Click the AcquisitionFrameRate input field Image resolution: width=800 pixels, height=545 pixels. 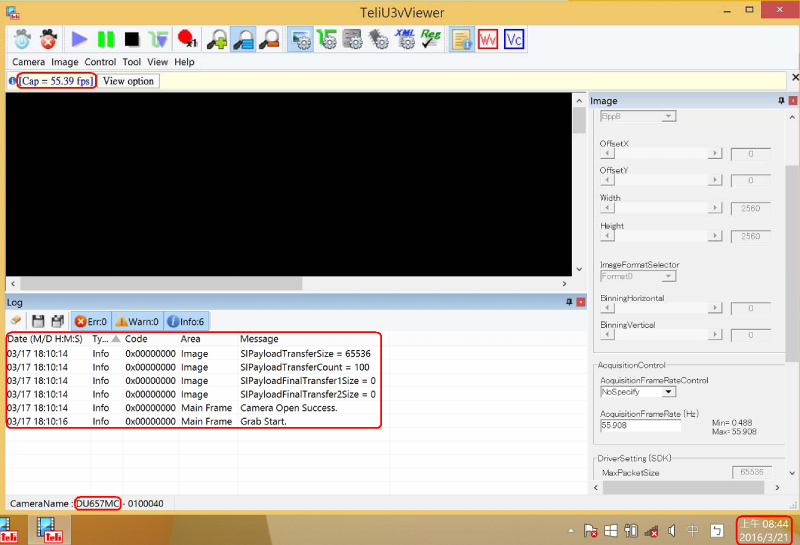639,425
